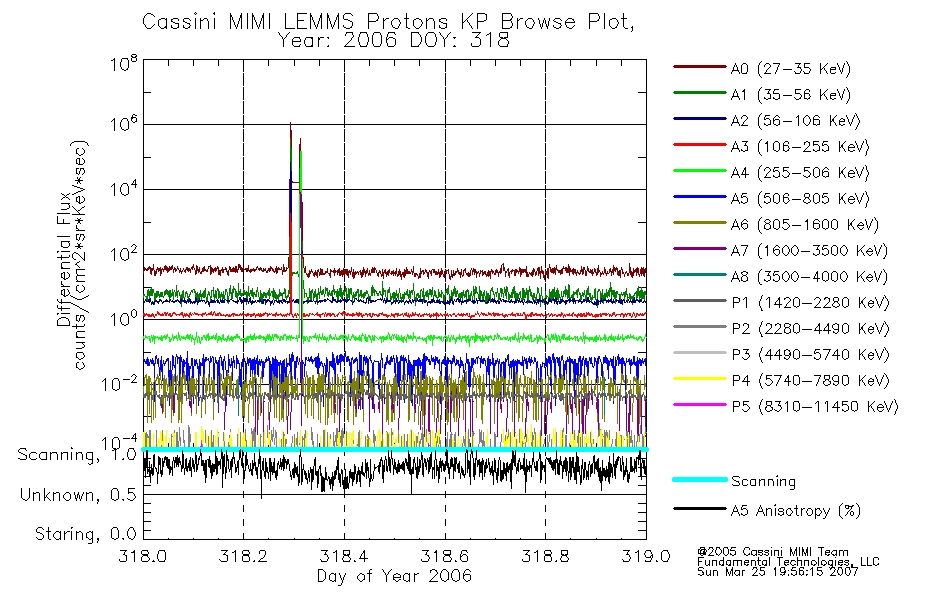Click the cyan Scanning legend line
This screenshot has height=600, width=950.
tap(700, 479)
